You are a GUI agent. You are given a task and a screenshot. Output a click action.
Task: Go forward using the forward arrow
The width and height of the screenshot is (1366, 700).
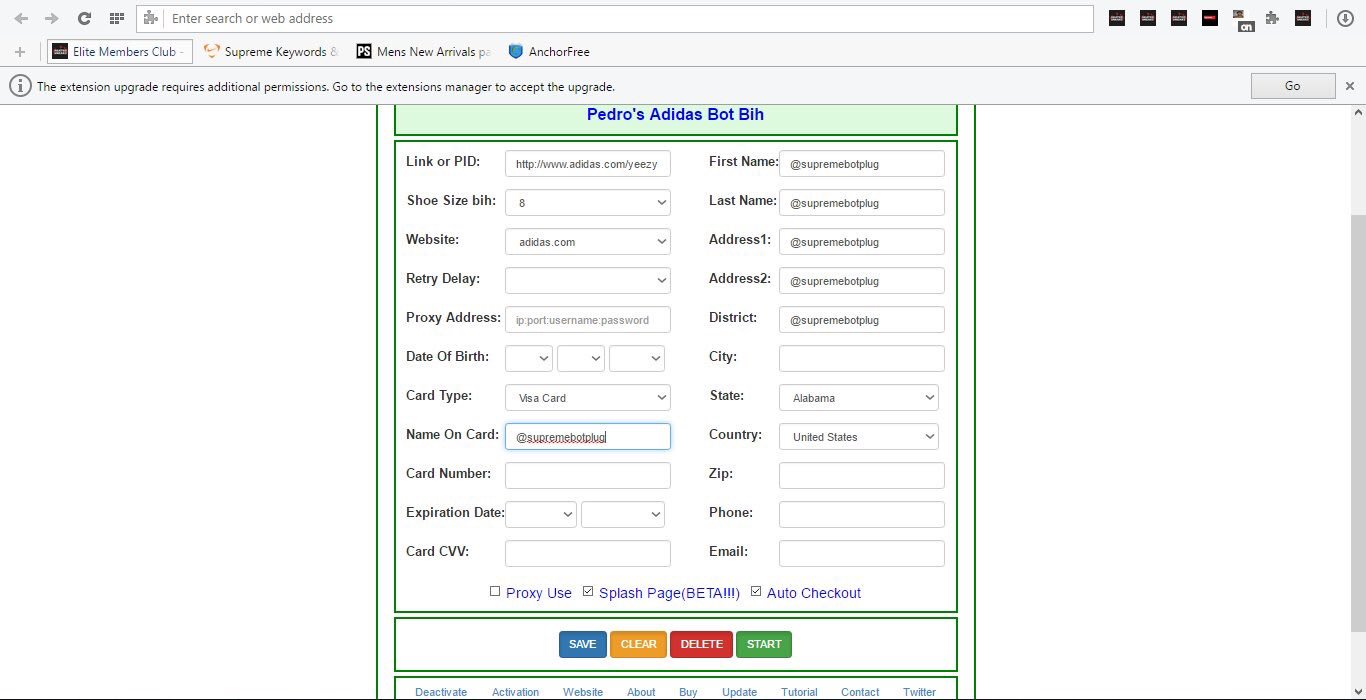52,18
